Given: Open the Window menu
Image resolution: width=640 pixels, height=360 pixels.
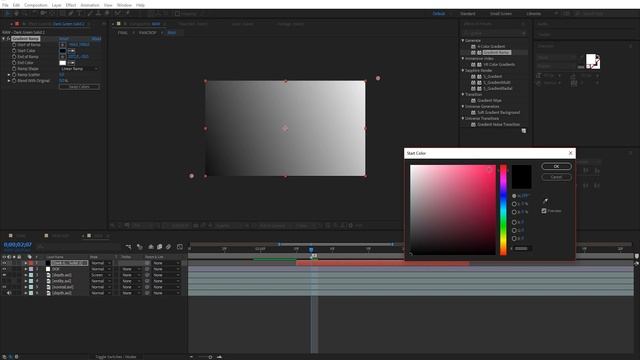Looking at the screenshot, I should pyautogui.click(x=124, y=5).
